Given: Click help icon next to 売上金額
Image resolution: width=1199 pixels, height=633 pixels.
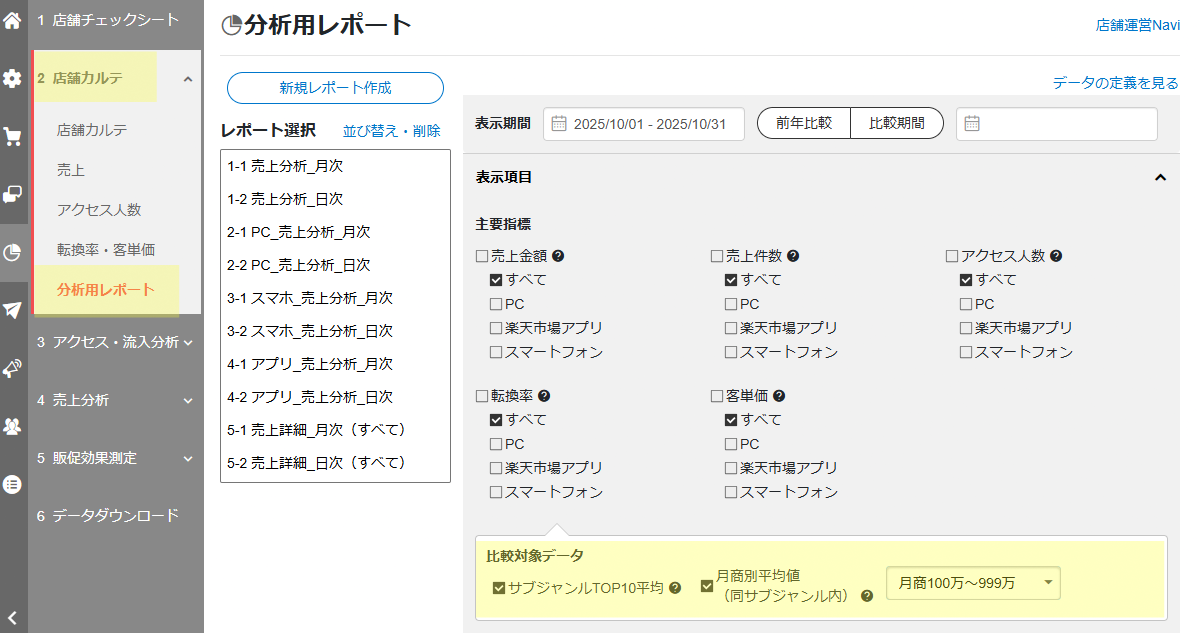Looking at the screenshot, I should [x=558, y=256].
